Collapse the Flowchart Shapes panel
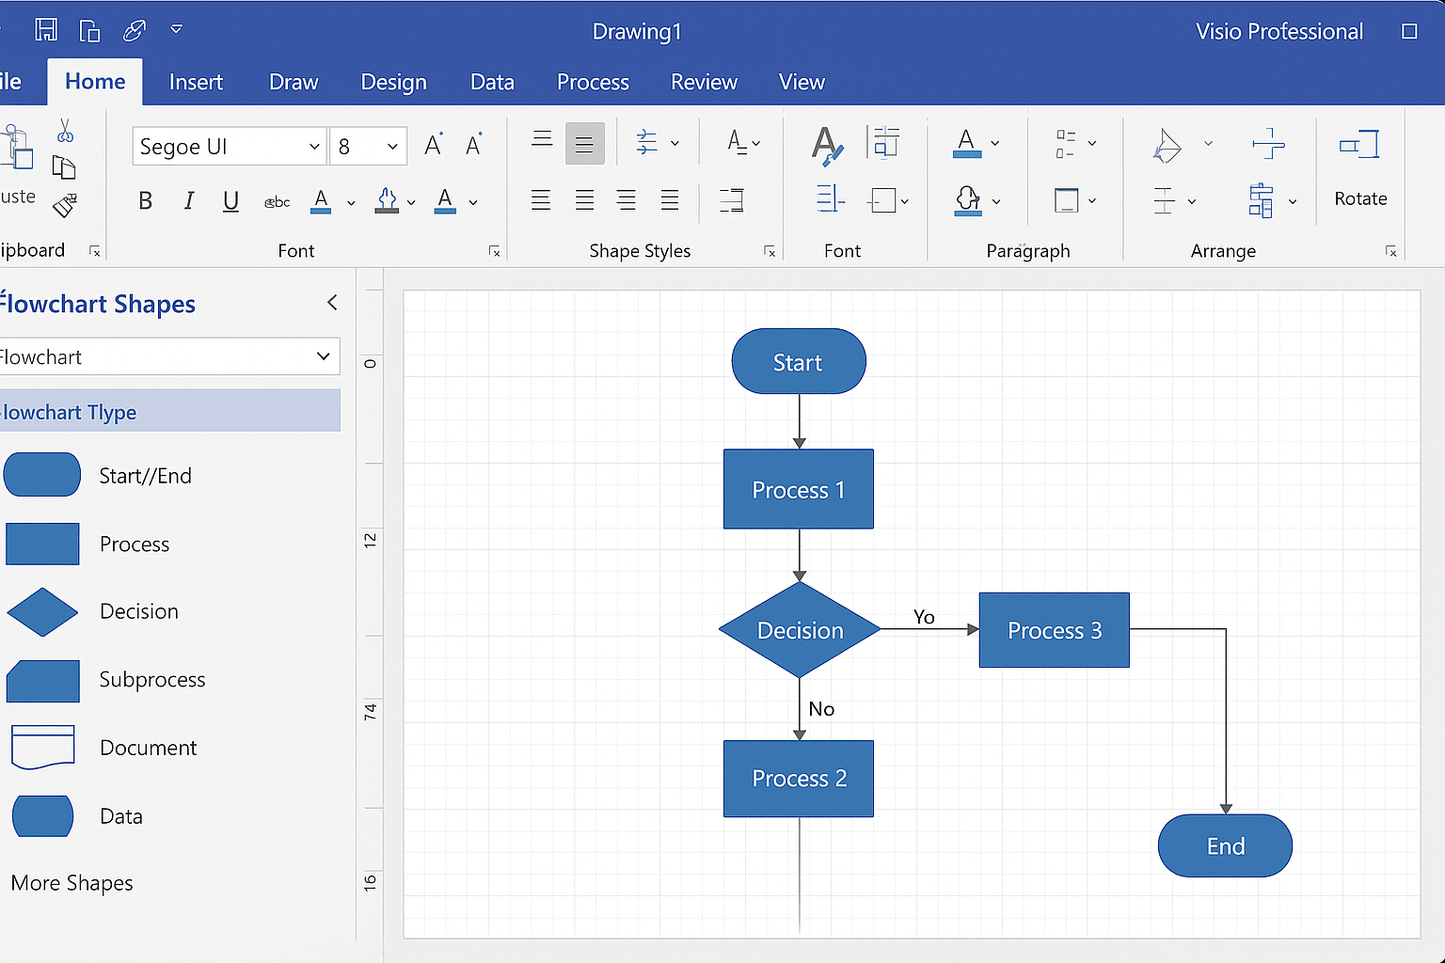Viewport: 1445px width, 963px height. (332, 303)
